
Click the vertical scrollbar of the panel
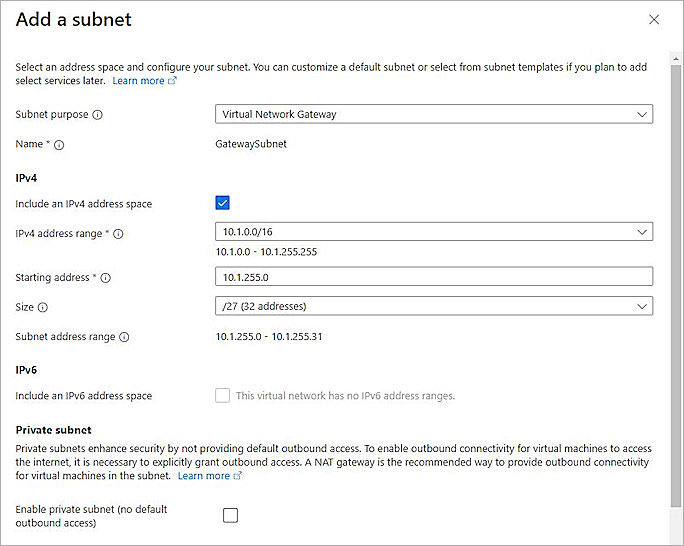pos(678,300)
